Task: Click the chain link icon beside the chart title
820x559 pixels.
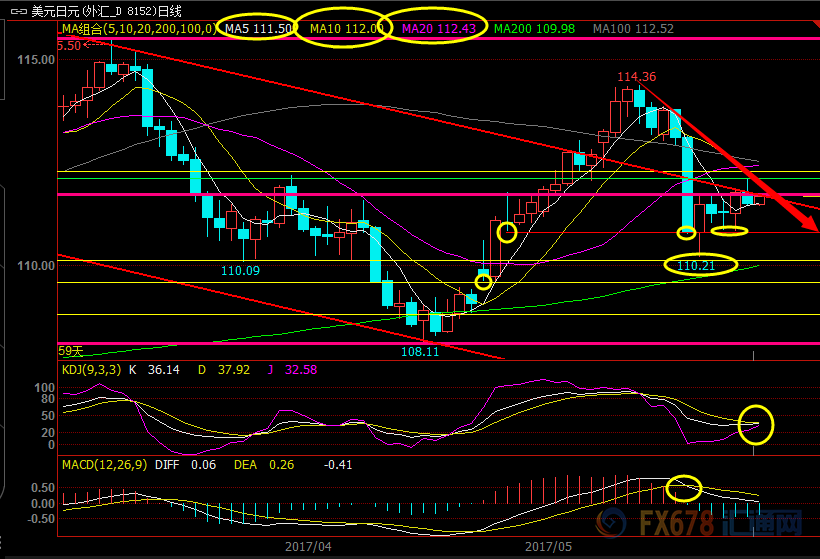Action: pos(19,11)
